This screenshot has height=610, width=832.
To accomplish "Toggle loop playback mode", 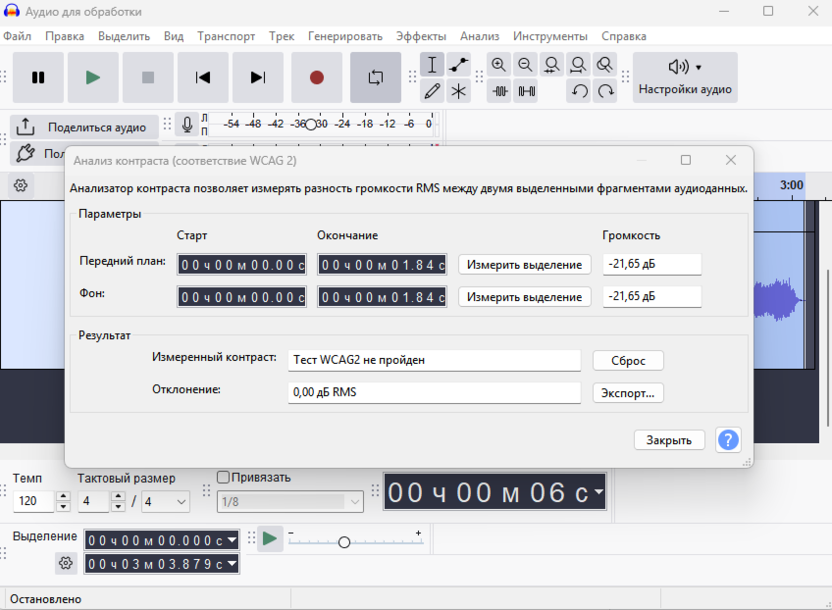I will click(376, 77).
